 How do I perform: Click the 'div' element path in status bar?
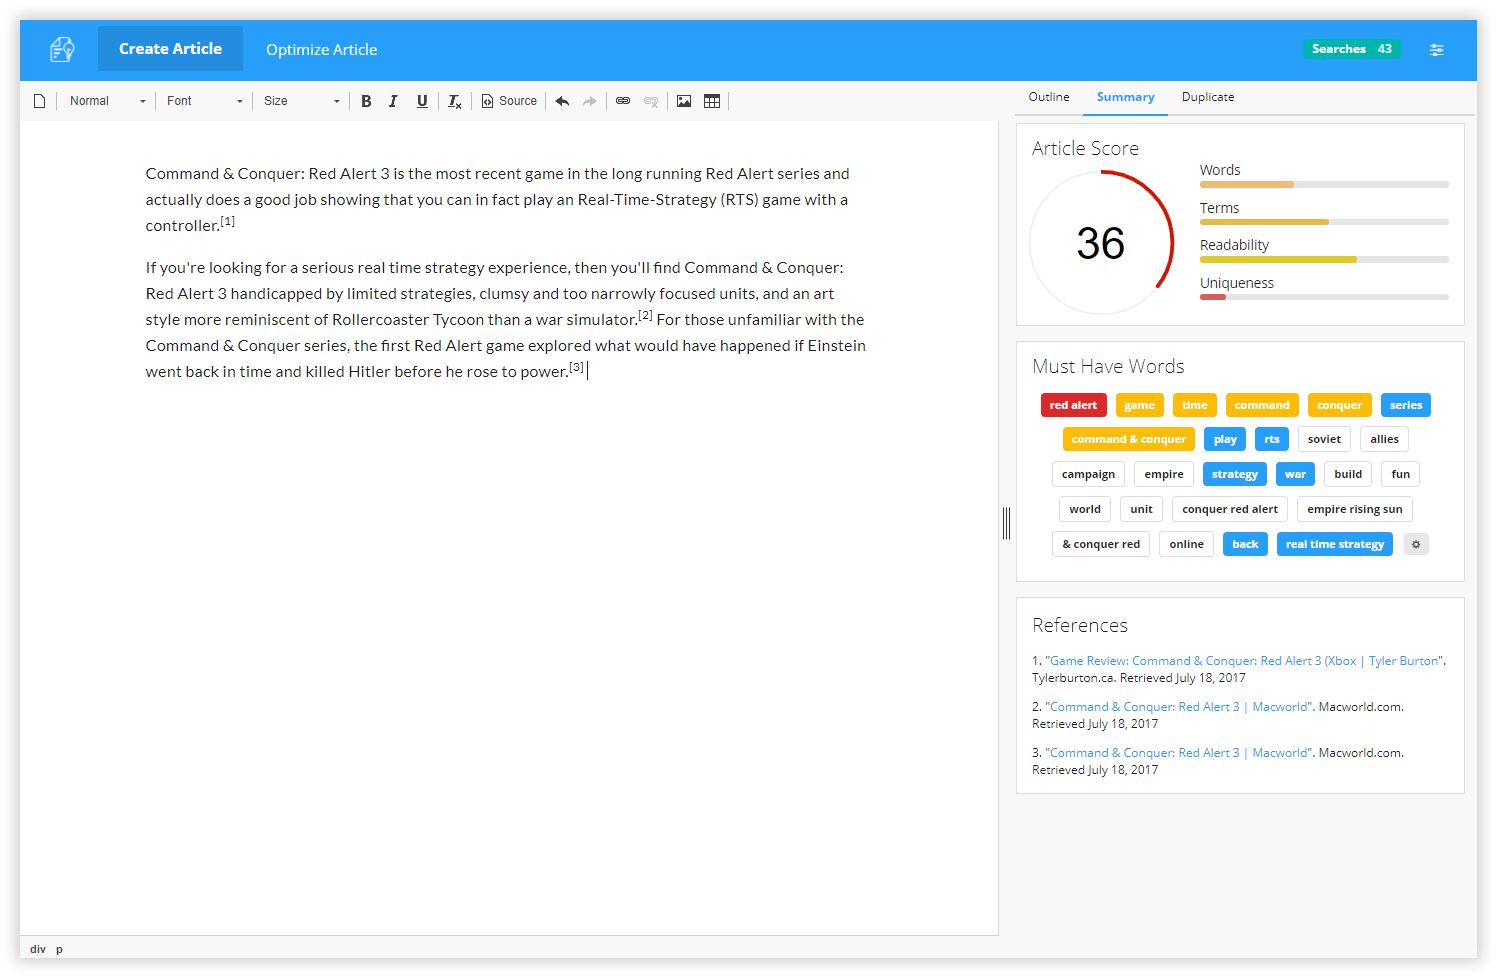pyautogui.click(x=38, y=949)
